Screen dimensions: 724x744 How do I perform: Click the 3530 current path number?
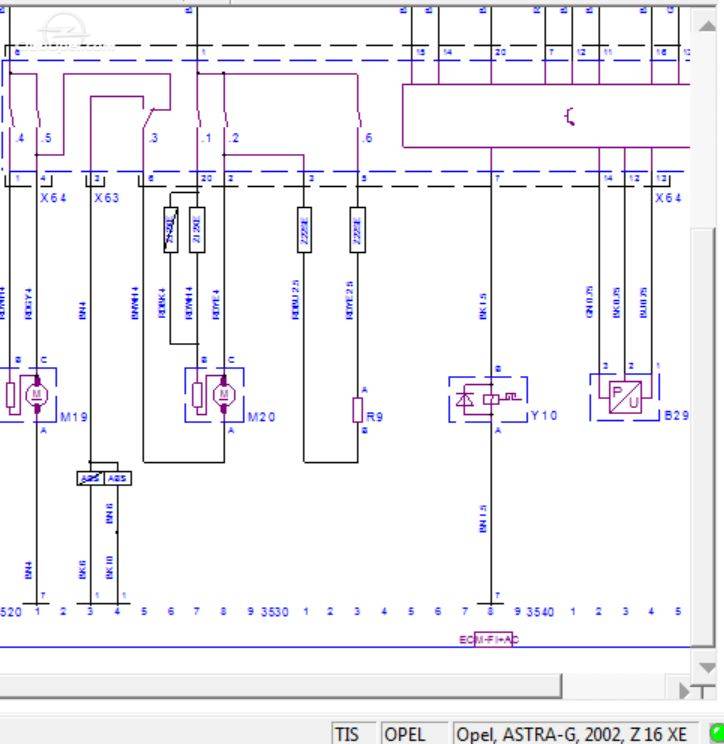point(275,612)
